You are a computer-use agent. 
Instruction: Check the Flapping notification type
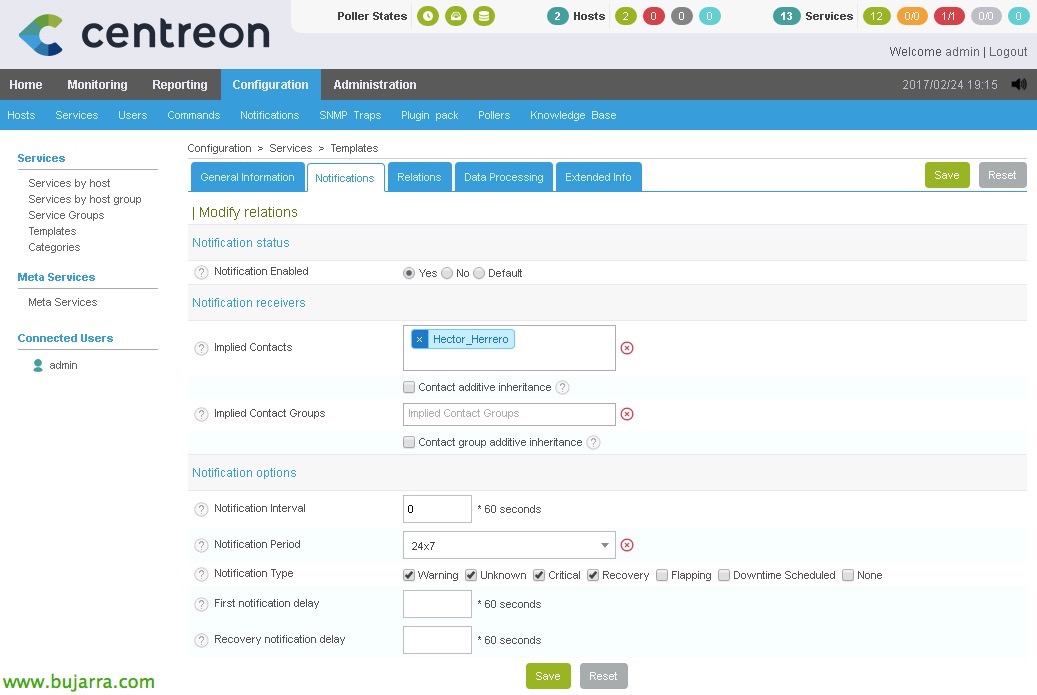(662, 575)
